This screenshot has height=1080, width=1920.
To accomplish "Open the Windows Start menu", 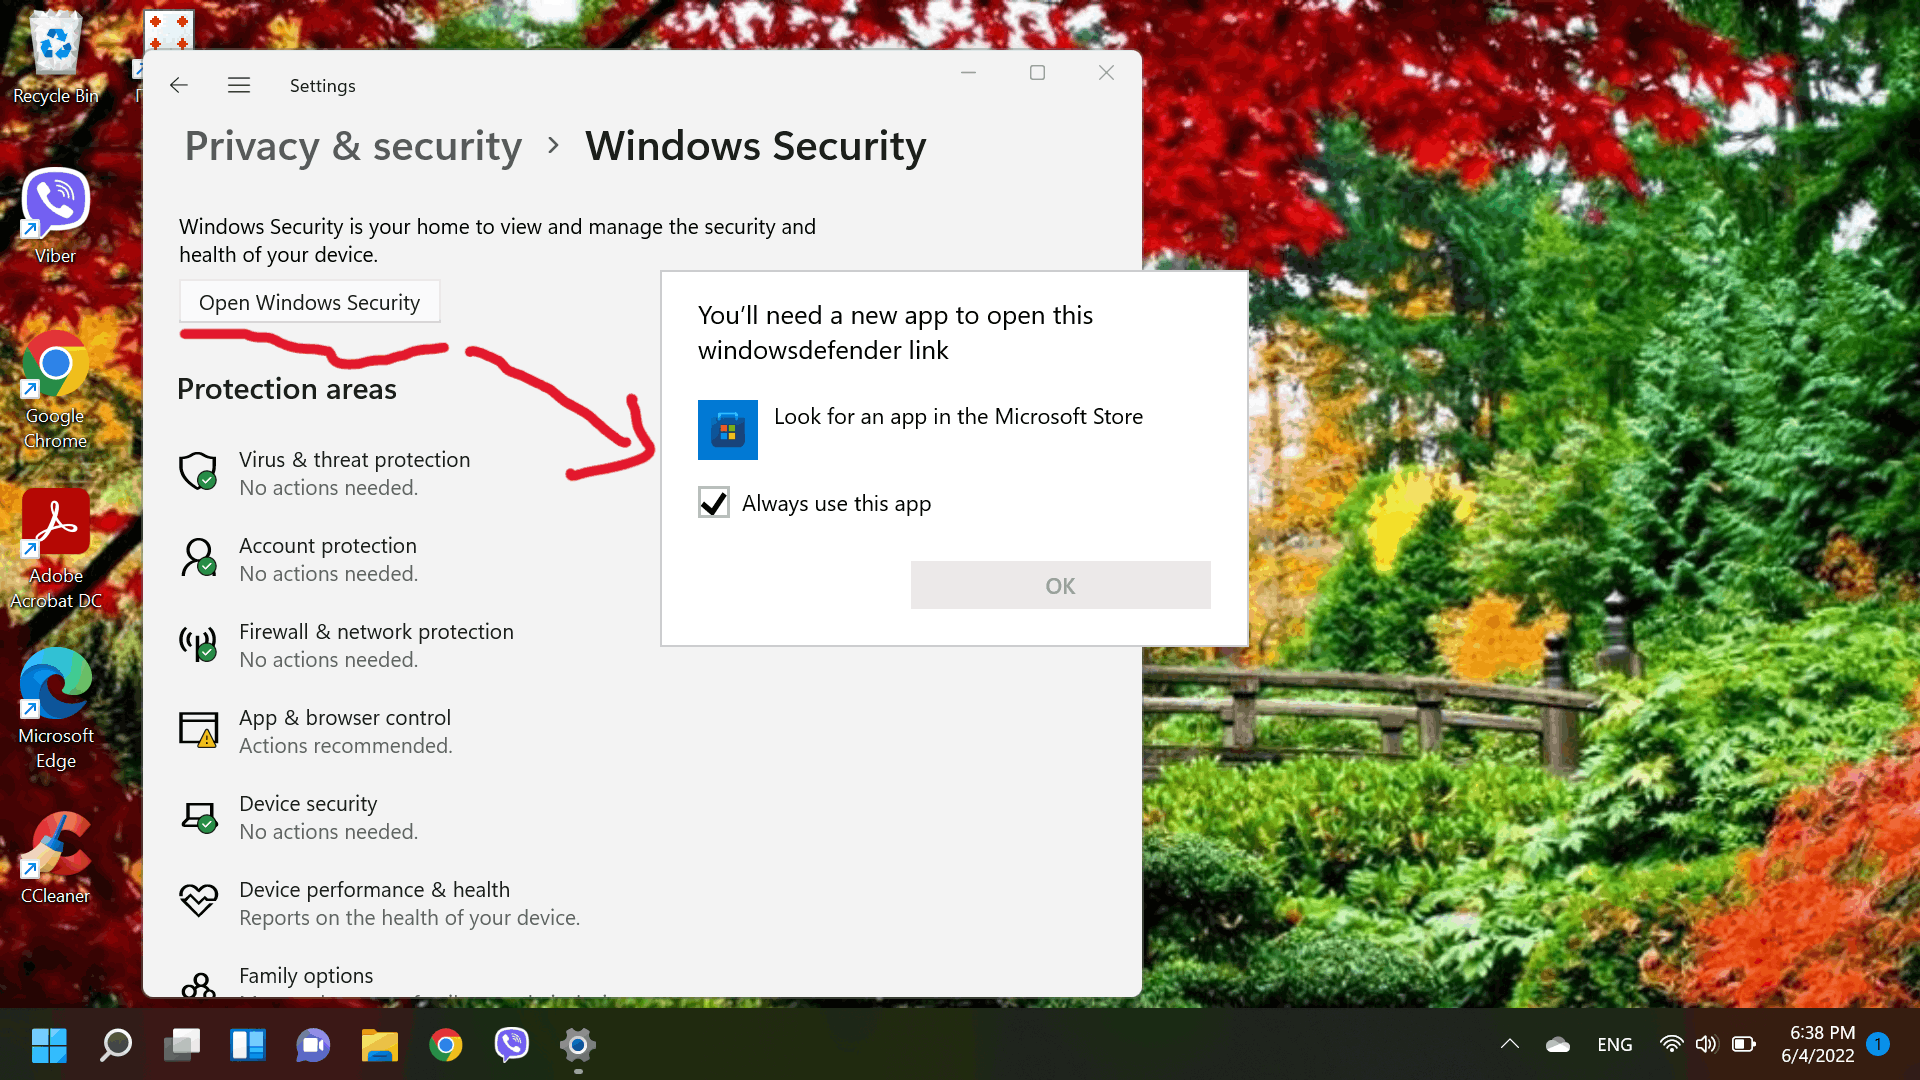I will click(49, 1045).
